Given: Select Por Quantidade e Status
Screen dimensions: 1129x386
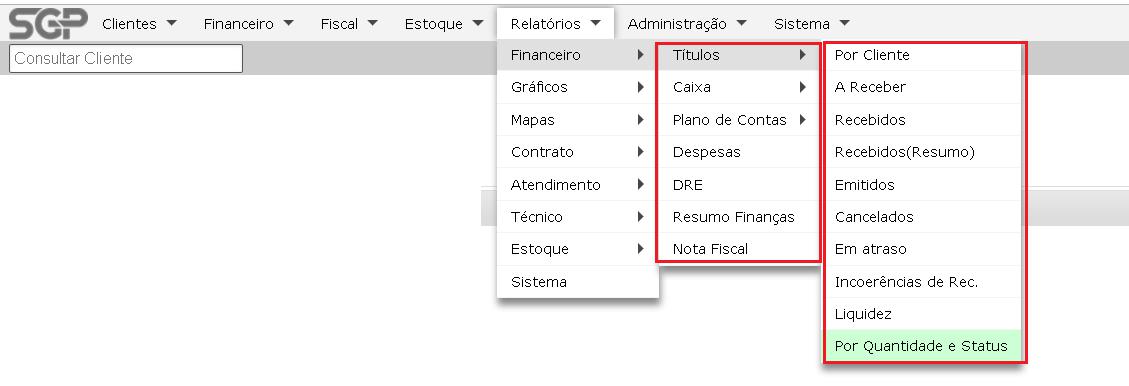Looking at the screenshot, I should pyautogui.click(x=924, y=346).
